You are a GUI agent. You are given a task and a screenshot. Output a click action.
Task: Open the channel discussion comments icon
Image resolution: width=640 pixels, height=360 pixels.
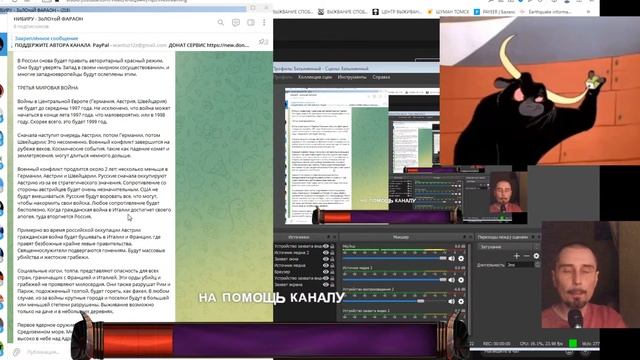[x=236, y=22]
